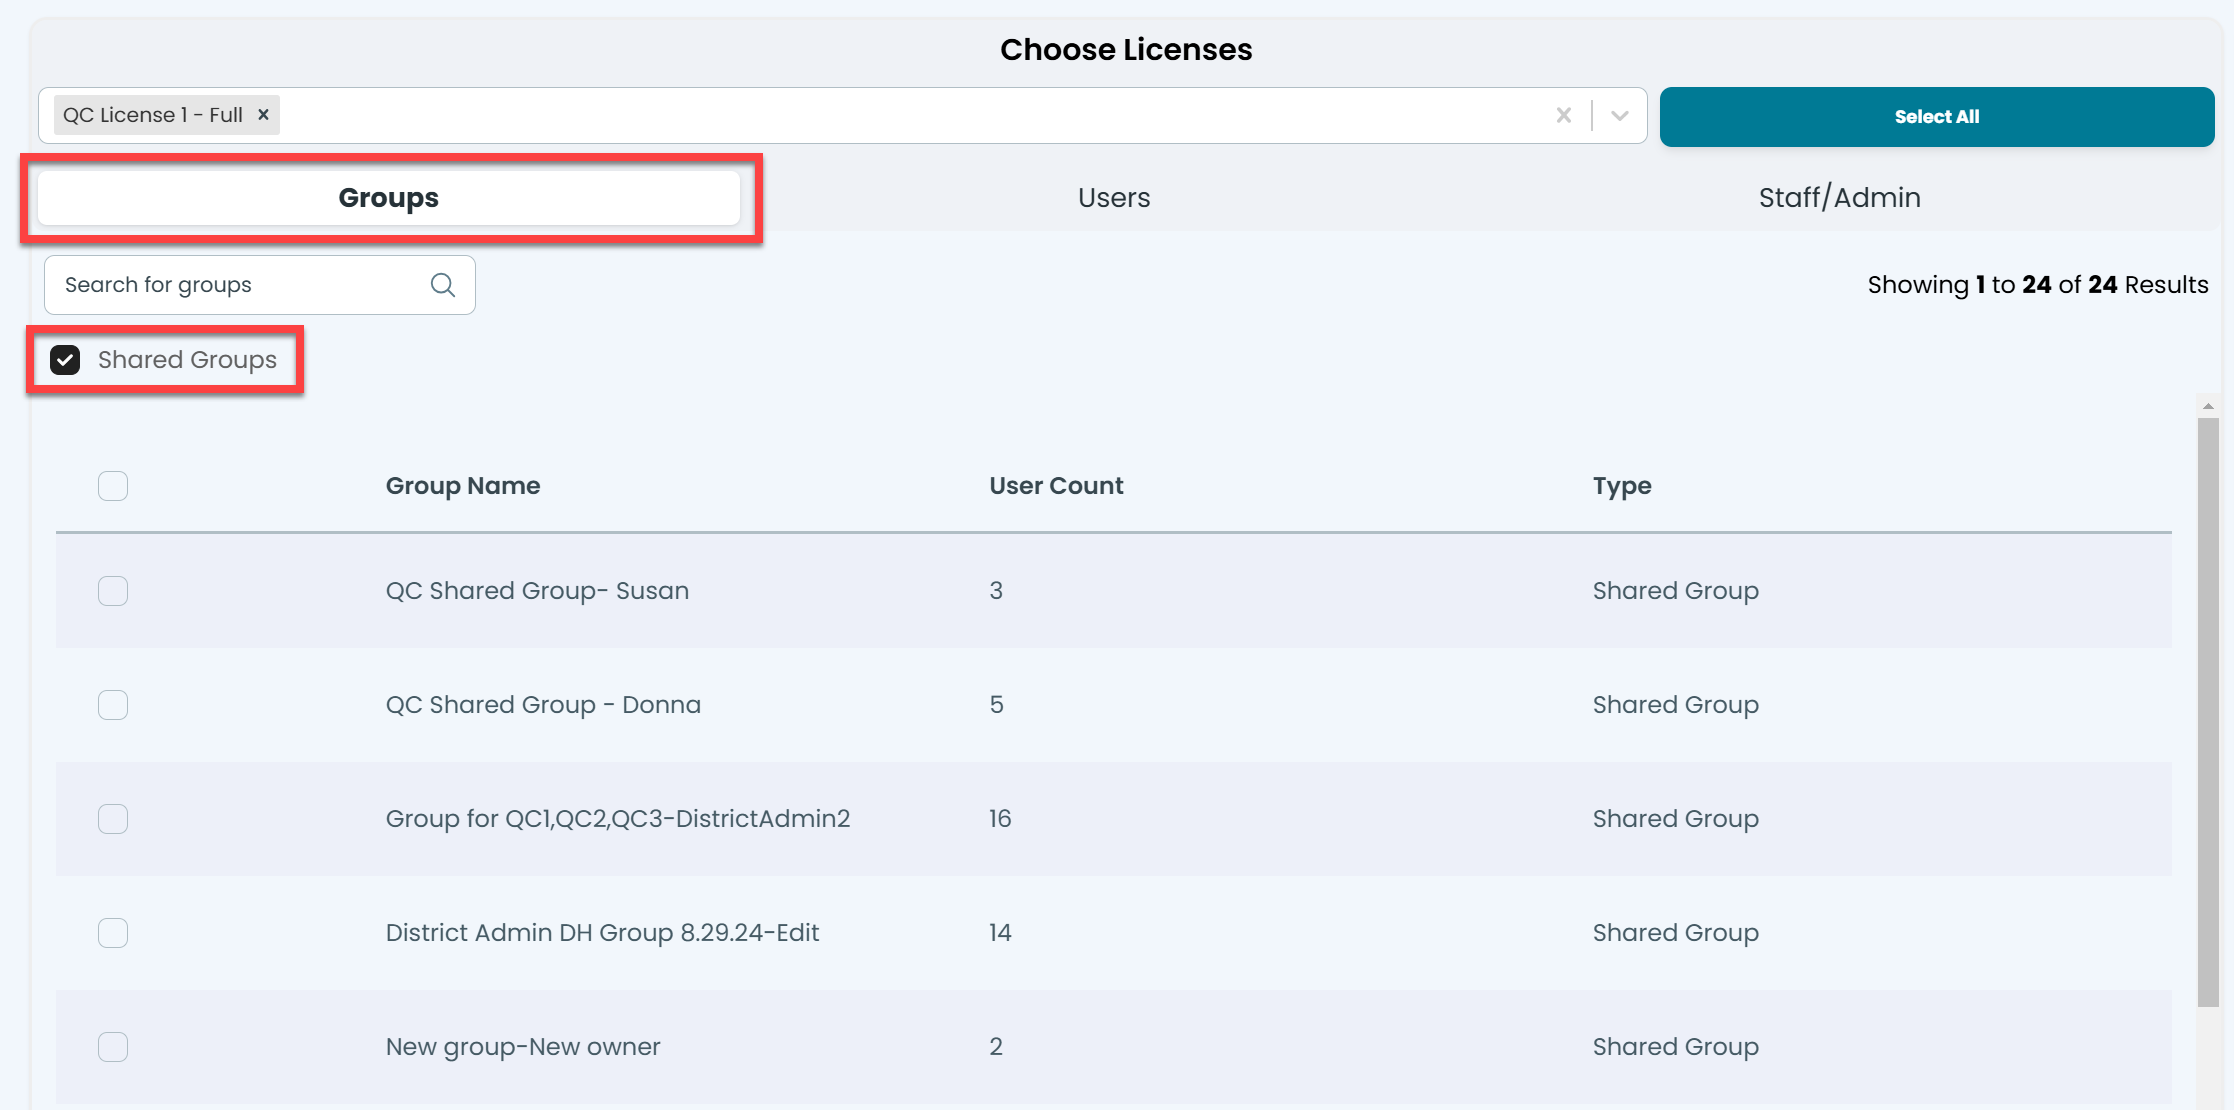Click user count 16 cell
The height and width of the screenshot is (1110, 2234).
point(1000,819)
